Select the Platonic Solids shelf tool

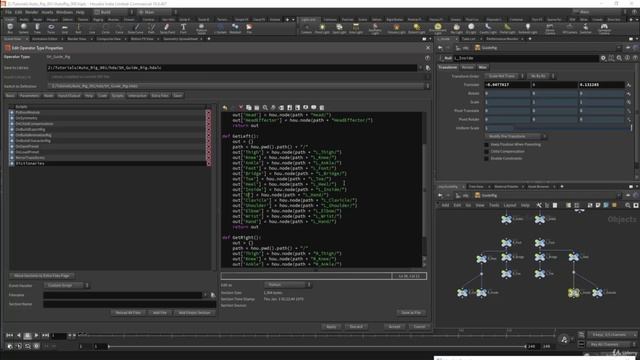(202, 28)
